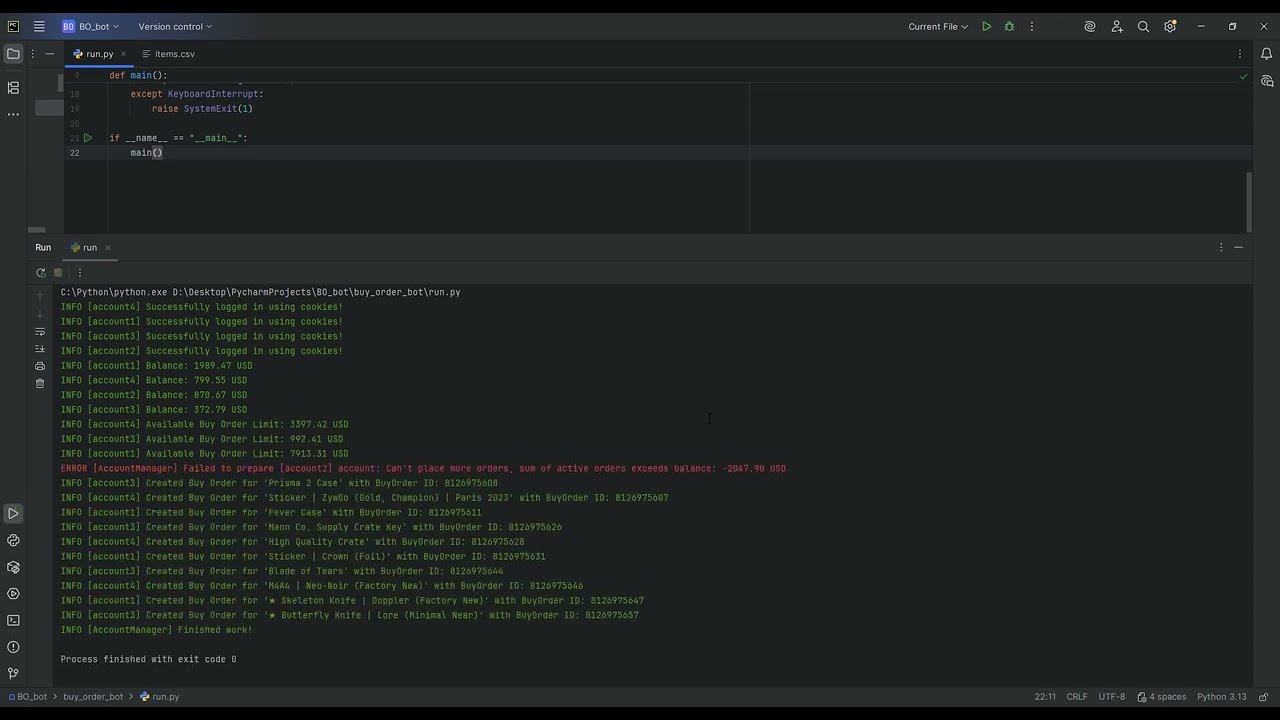
Task: Click the PyCharm logo icon
Action: tap(13, 27)
